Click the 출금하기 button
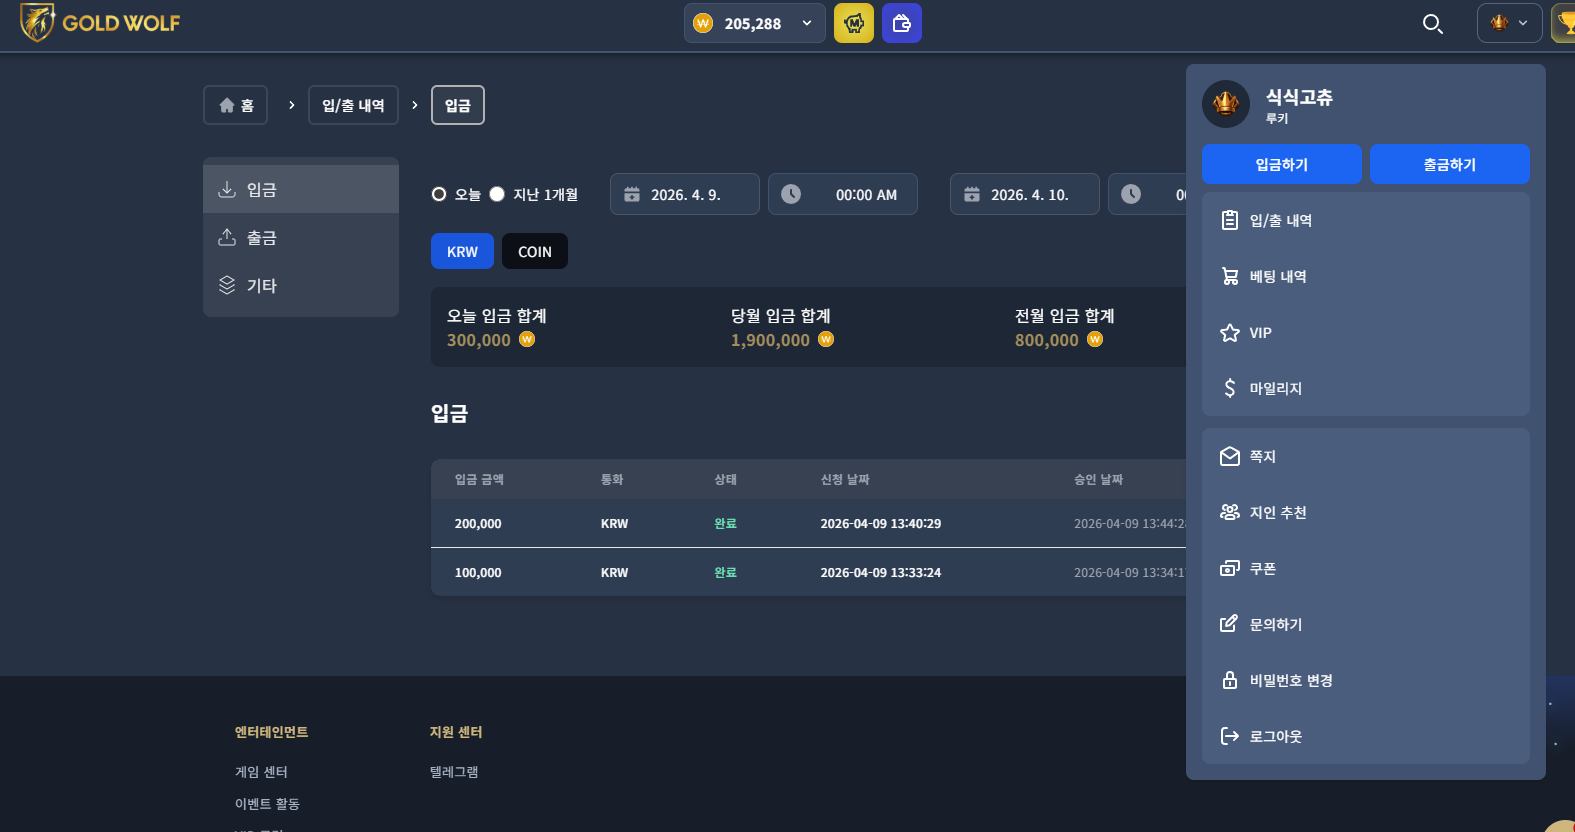The height and width of the screenshot is (832, 1575). [1450, 164]
